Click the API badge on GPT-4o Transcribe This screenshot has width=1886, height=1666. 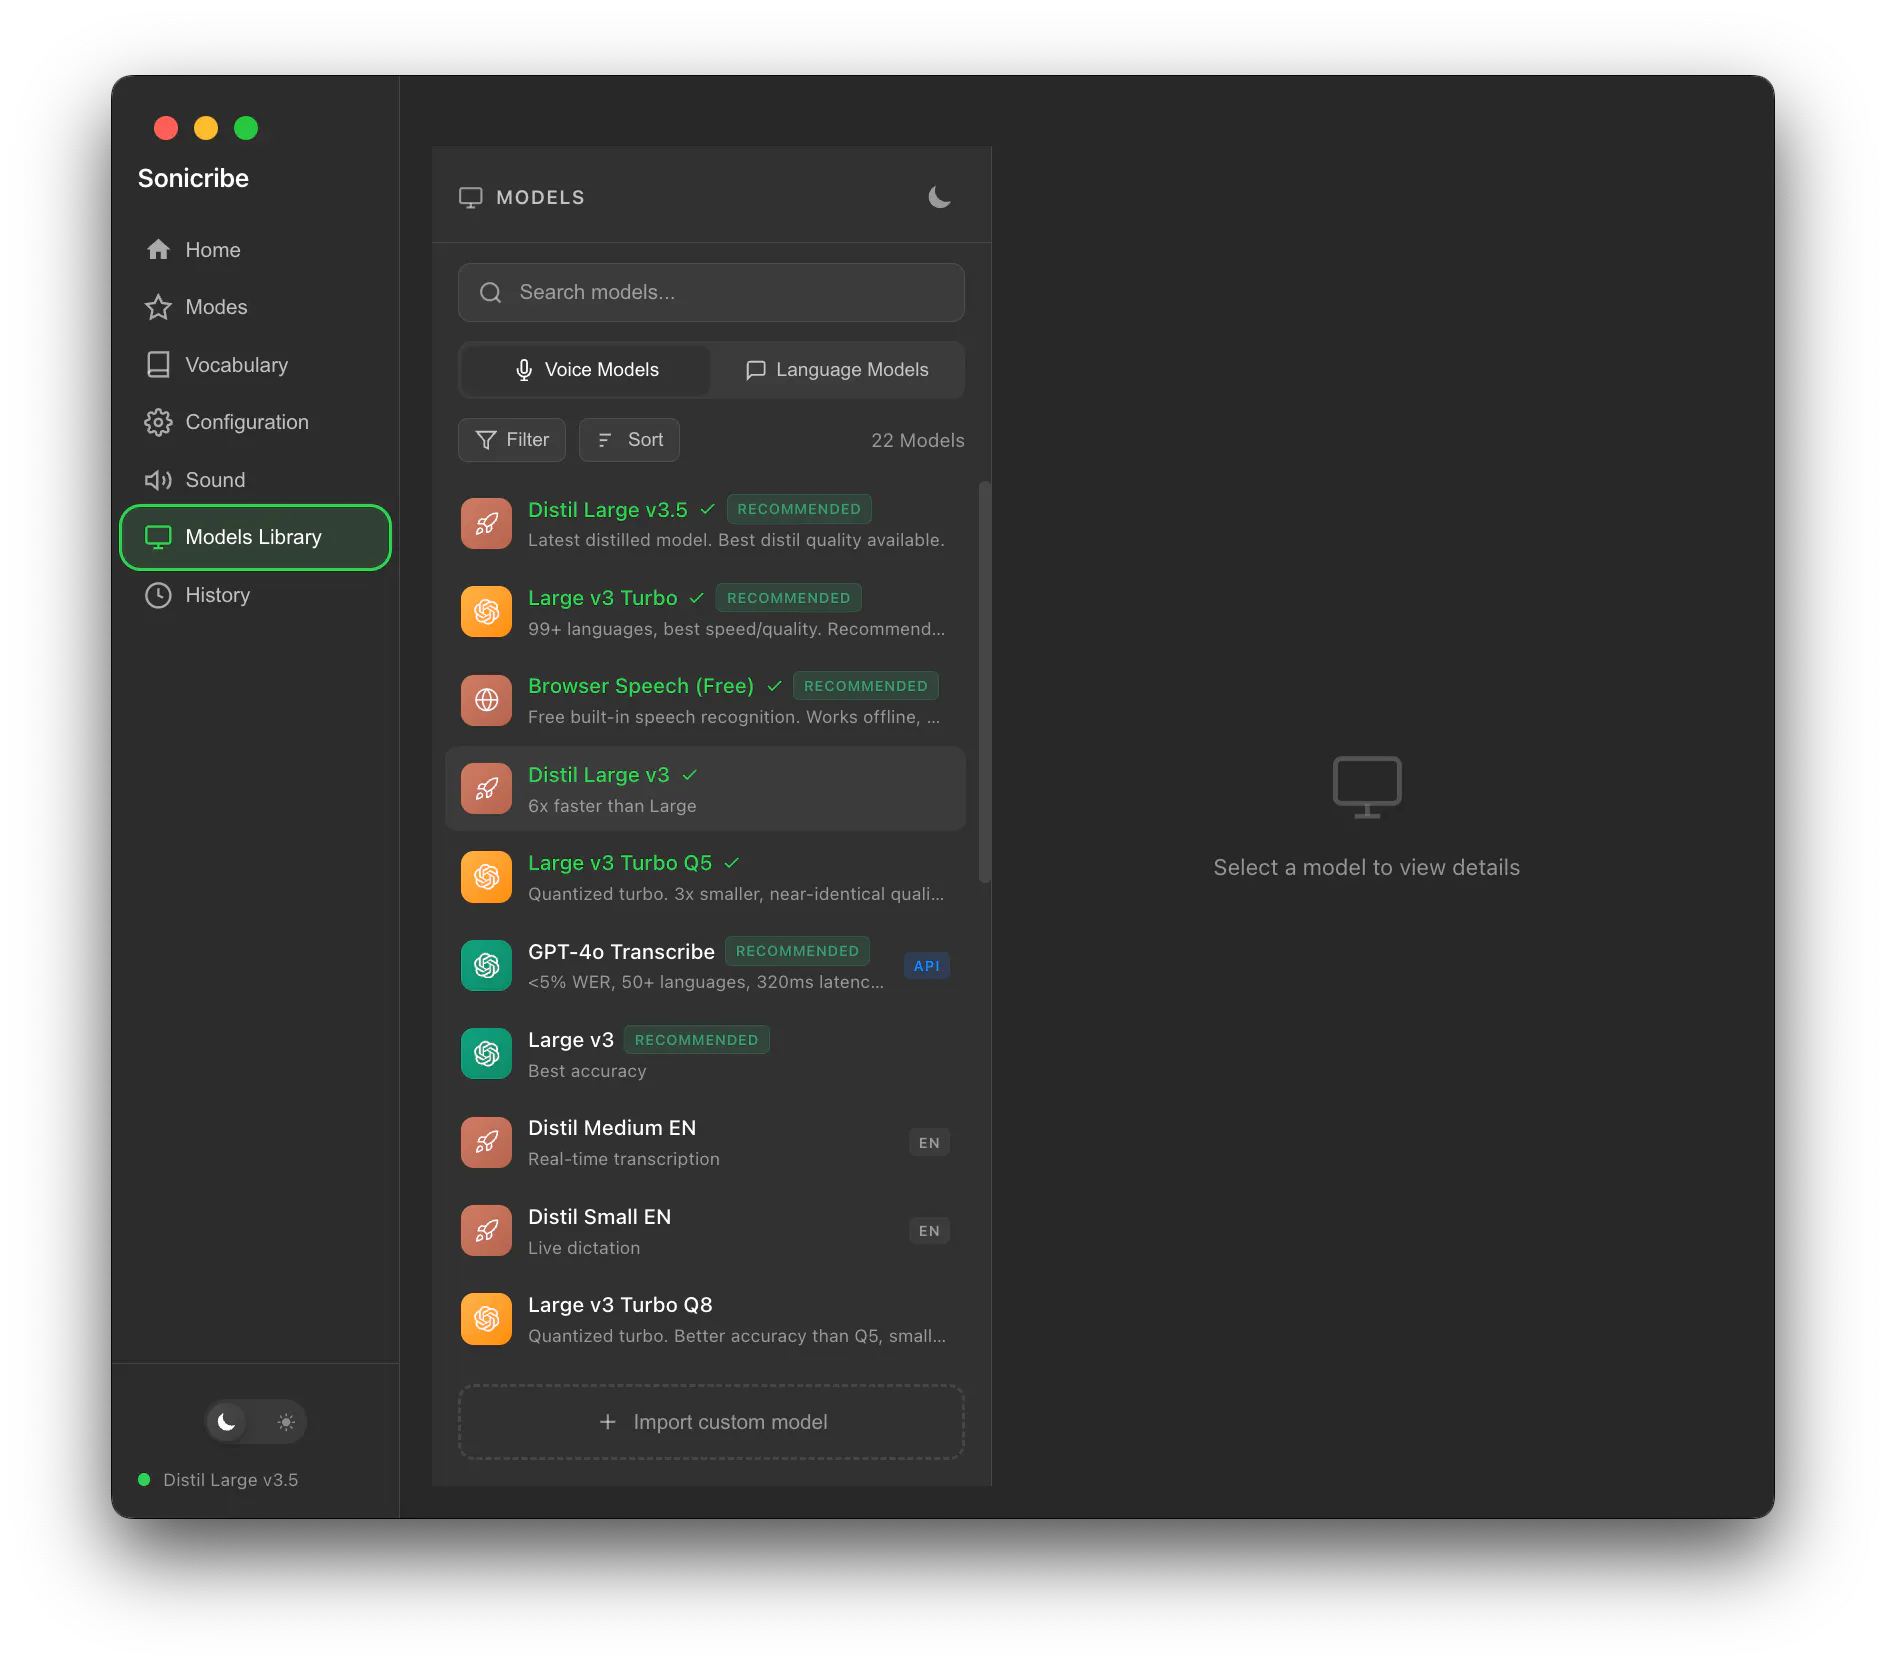pos(927,966)
